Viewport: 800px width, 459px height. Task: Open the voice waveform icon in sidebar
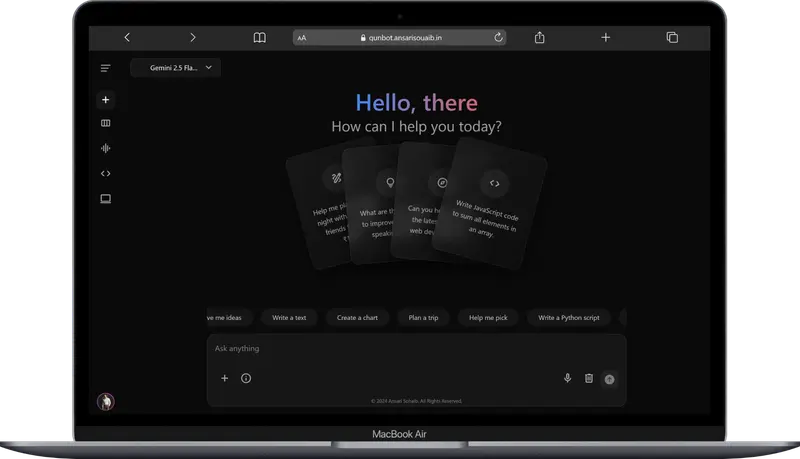tap(106, 148)
